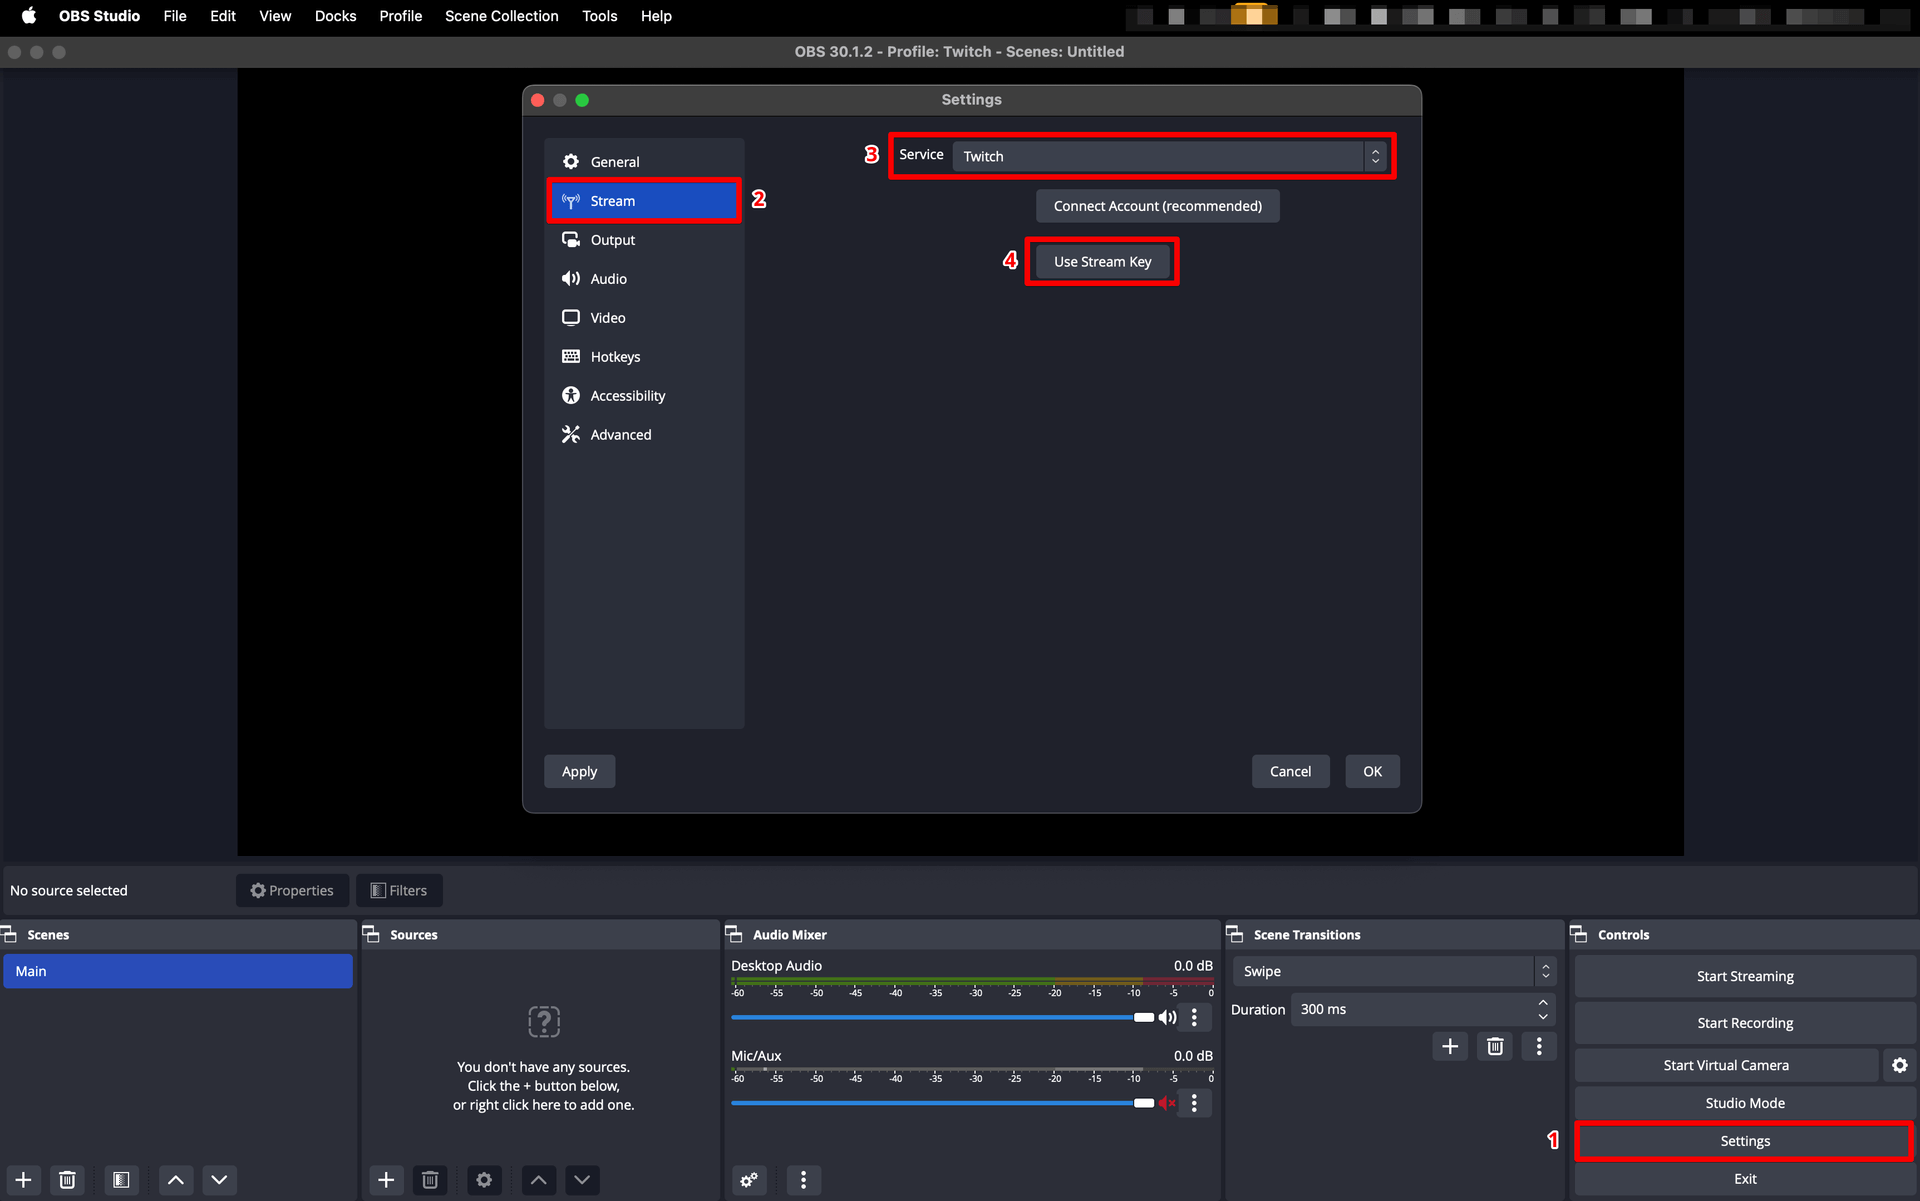Open source properties gear in Sources dock
Viewport: 1920px width, 1201px height.
coord(484,1180)
